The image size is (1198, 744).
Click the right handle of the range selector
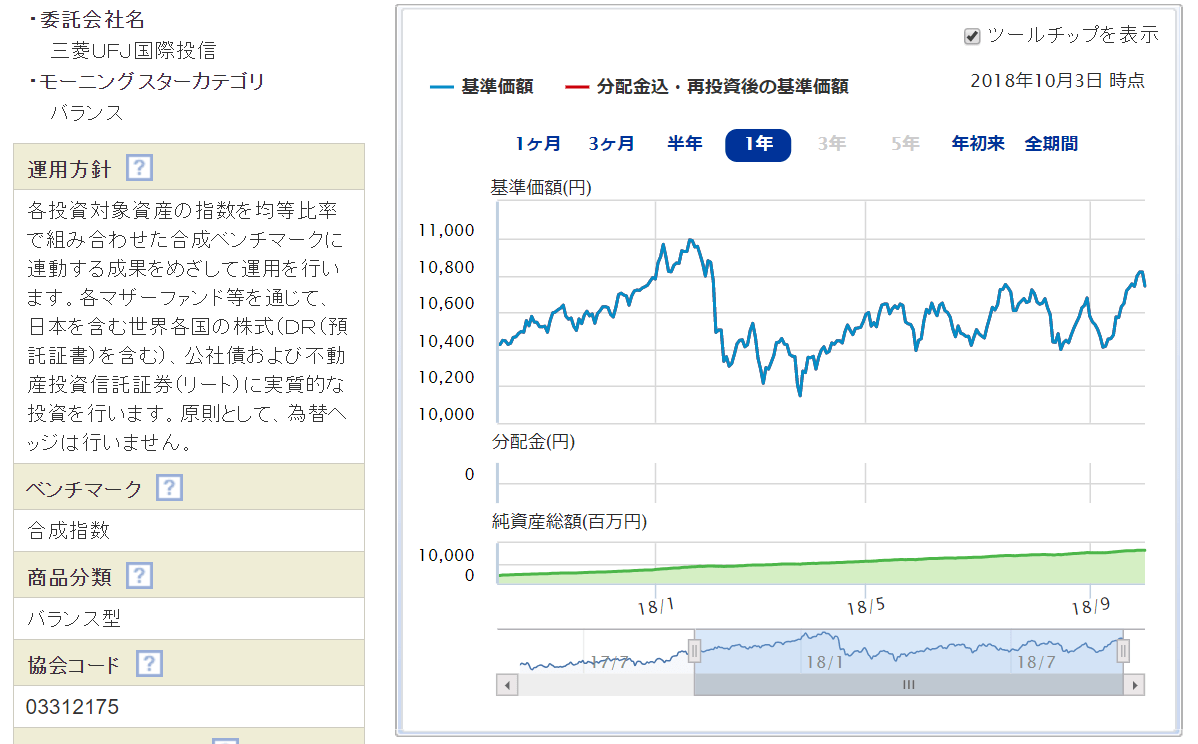(1123, 651)
